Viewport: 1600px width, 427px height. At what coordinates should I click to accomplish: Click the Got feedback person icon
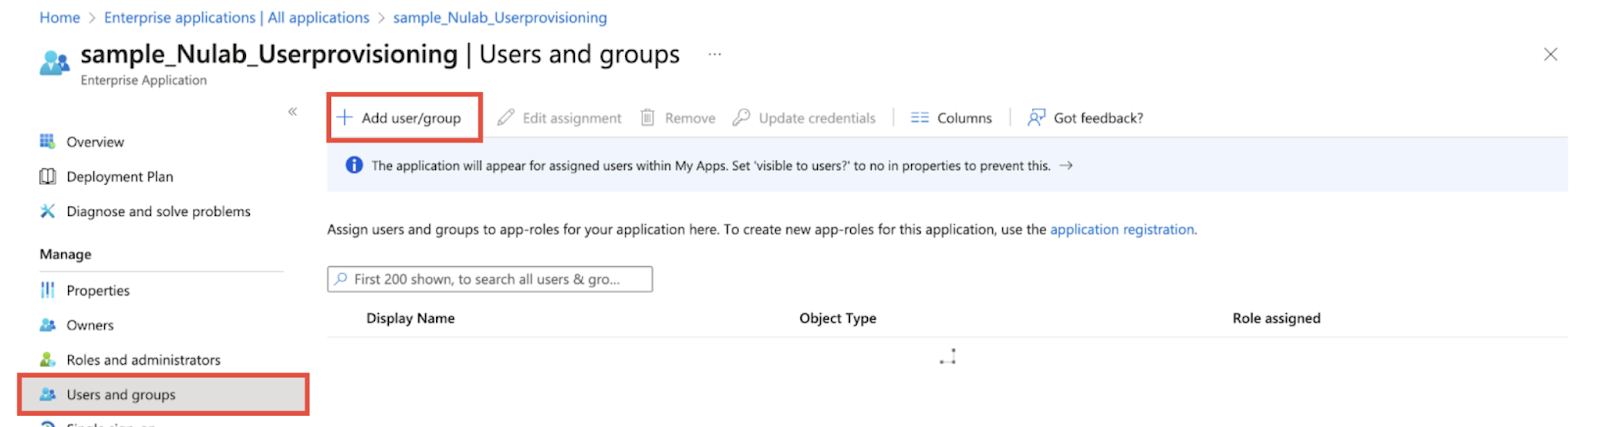(x=1037, y=118)
